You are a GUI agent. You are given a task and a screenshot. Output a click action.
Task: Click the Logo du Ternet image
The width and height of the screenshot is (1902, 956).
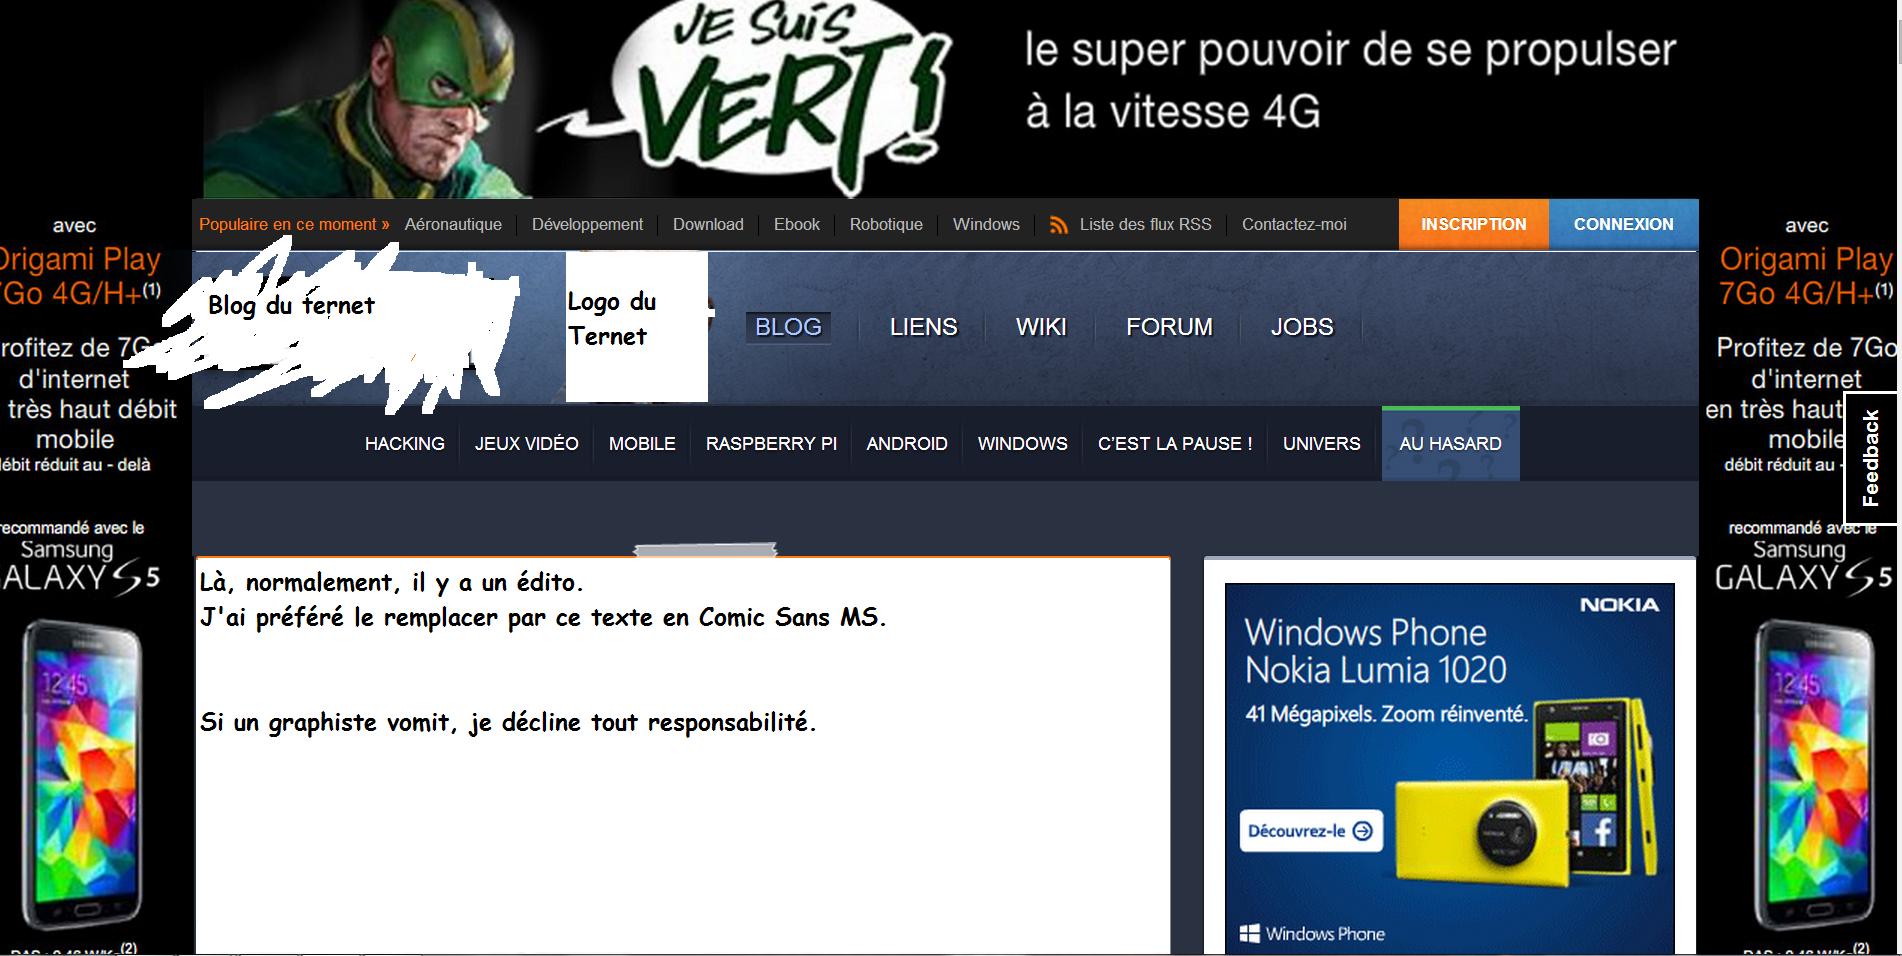(637, 326)
